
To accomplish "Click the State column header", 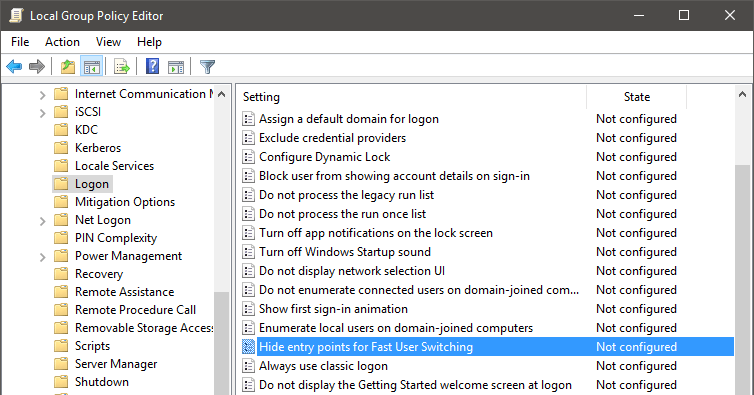I will [637, 97].
